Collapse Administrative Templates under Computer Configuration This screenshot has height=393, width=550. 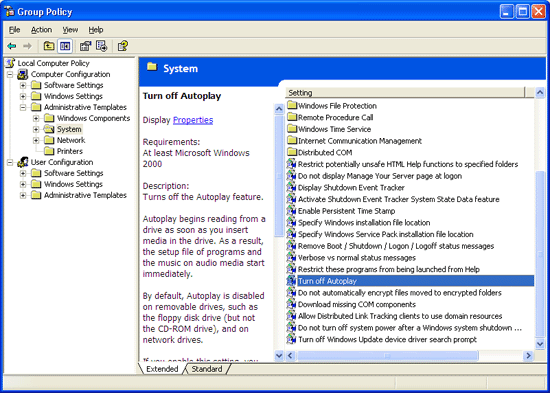(23, 107)
